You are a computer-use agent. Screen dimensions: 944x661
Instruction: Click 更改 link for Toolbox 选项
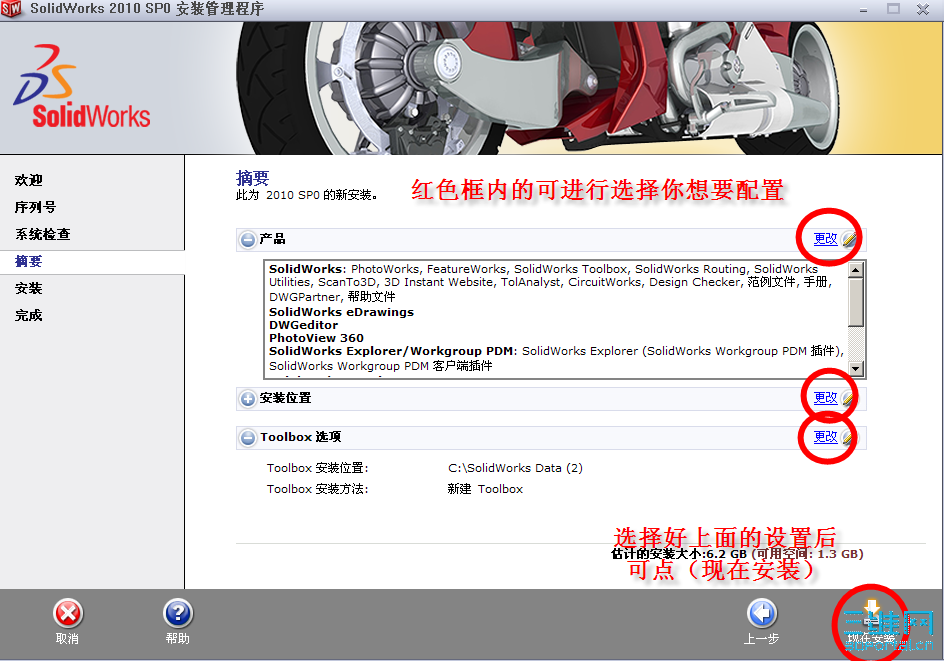825,437
